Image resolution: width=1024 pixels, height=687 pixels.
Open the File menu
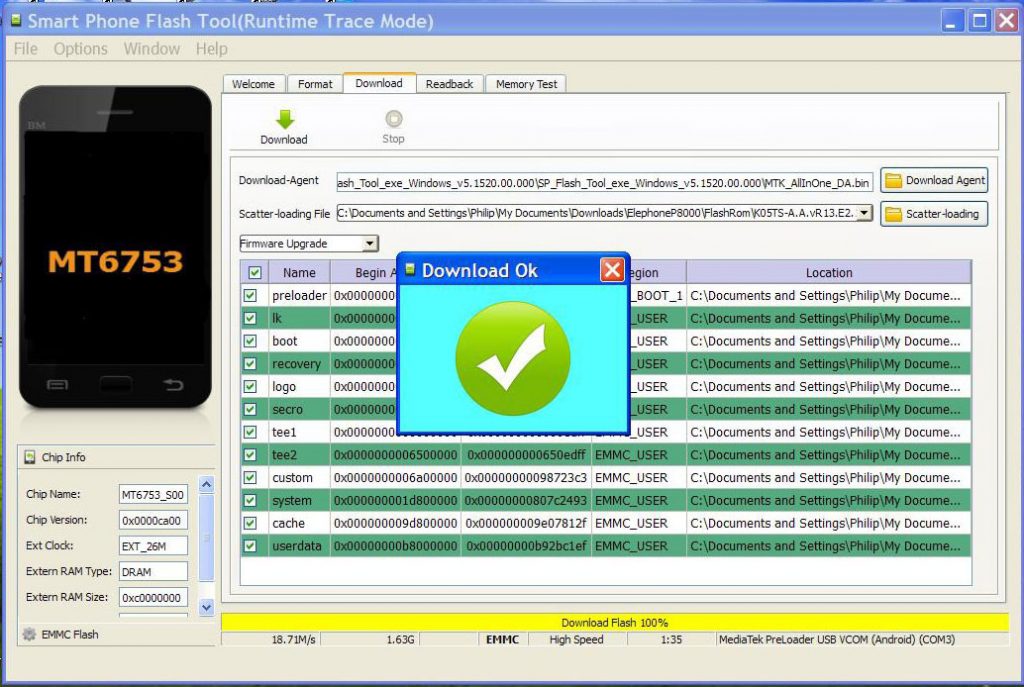[25, 49]
